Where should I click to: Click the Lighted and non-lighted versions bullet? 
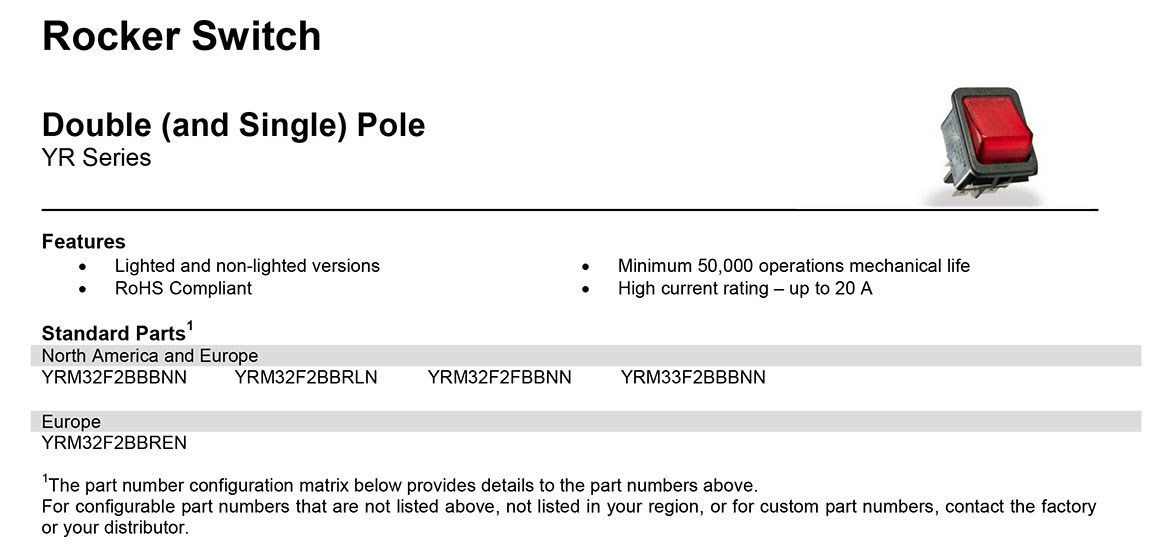[247, 266]
